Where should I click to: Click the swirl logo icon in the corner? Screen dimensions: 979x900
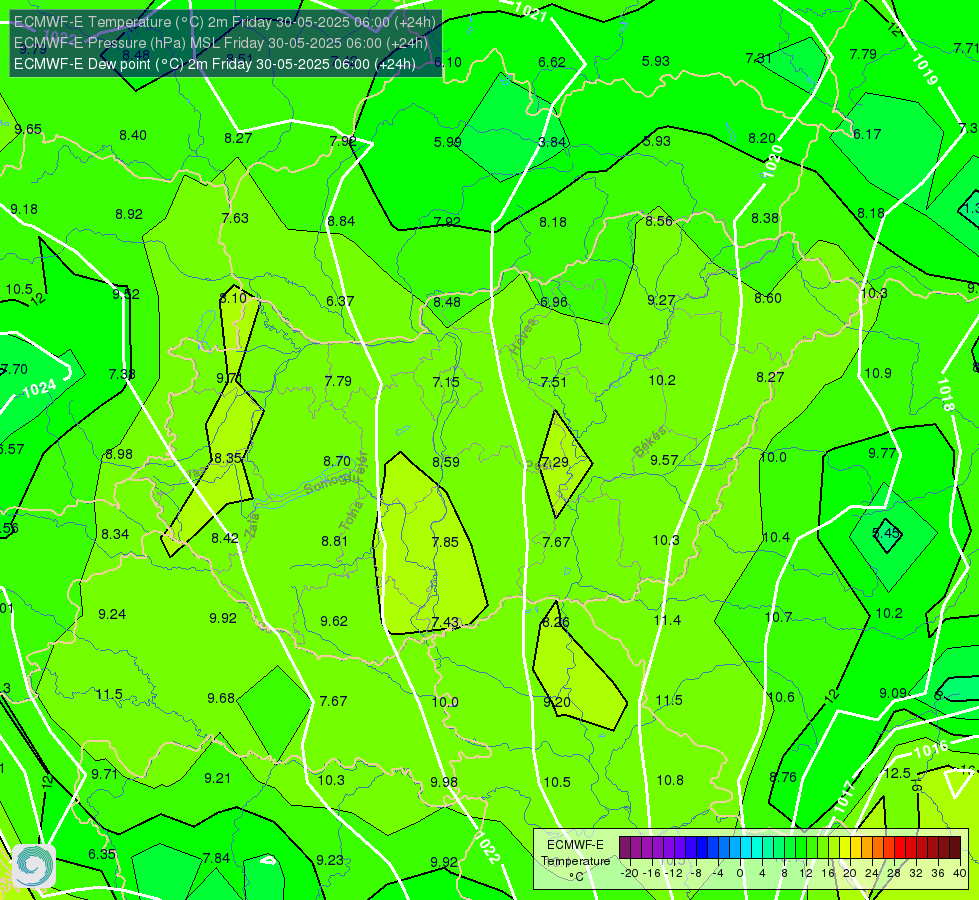pyautogui.click(x=34, y=866)
